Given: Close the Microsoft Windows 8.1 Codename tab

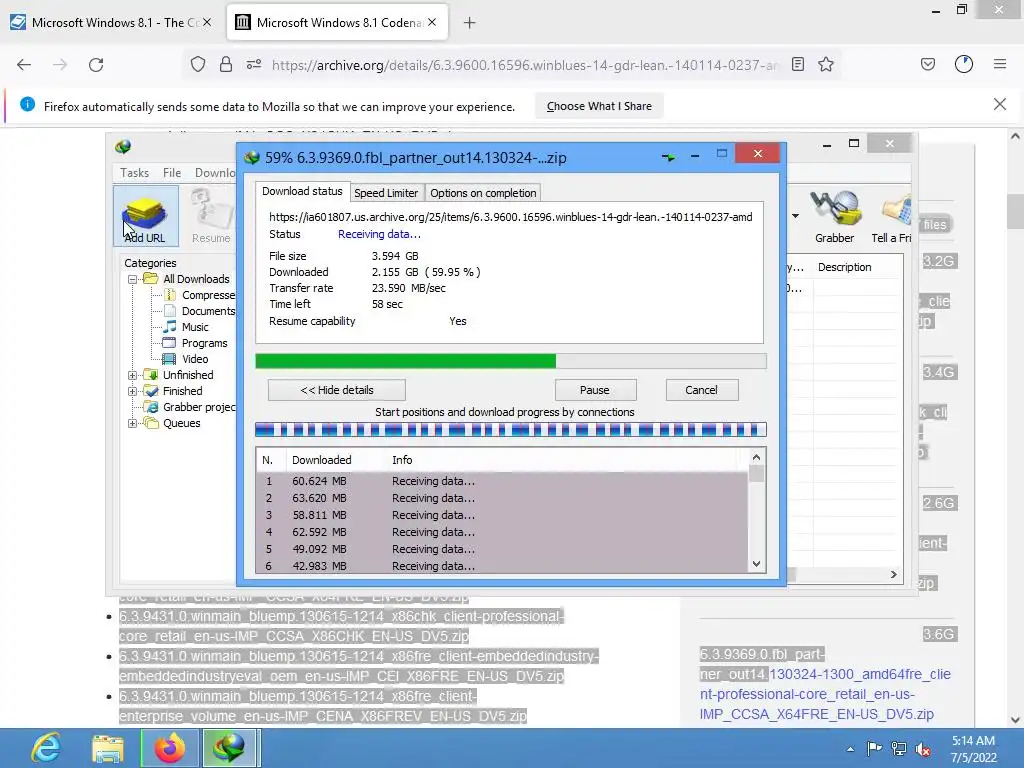Looking at the screenshot, I should pyautogui.click(x=432, y=22).
